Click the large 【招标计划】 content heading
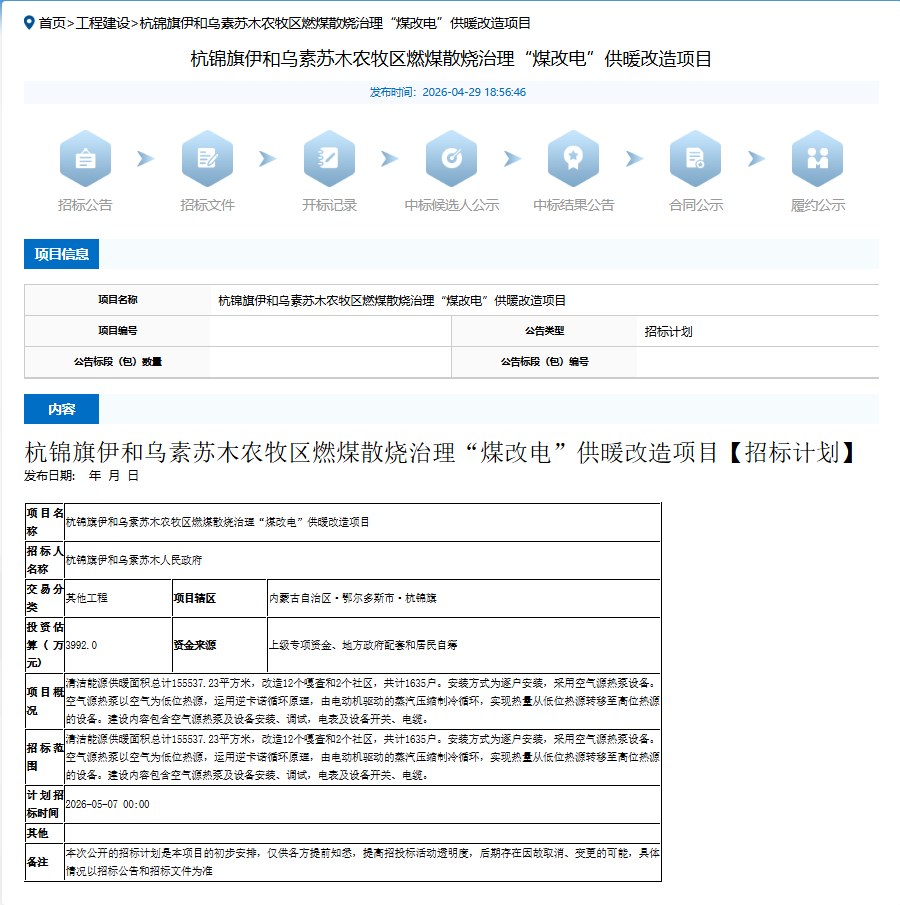 pyautogui.click(x=442, y=452)
